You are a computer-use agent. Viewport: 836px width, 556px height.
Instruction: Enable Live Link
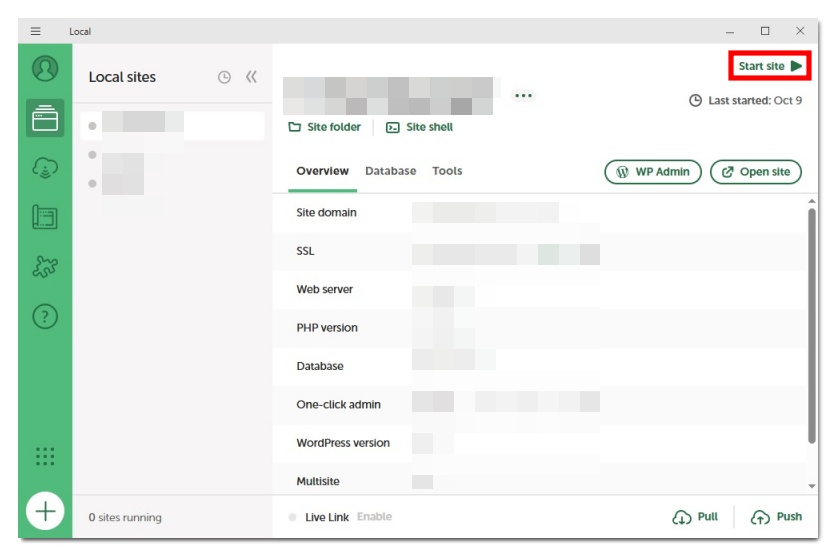pos(374,517)
